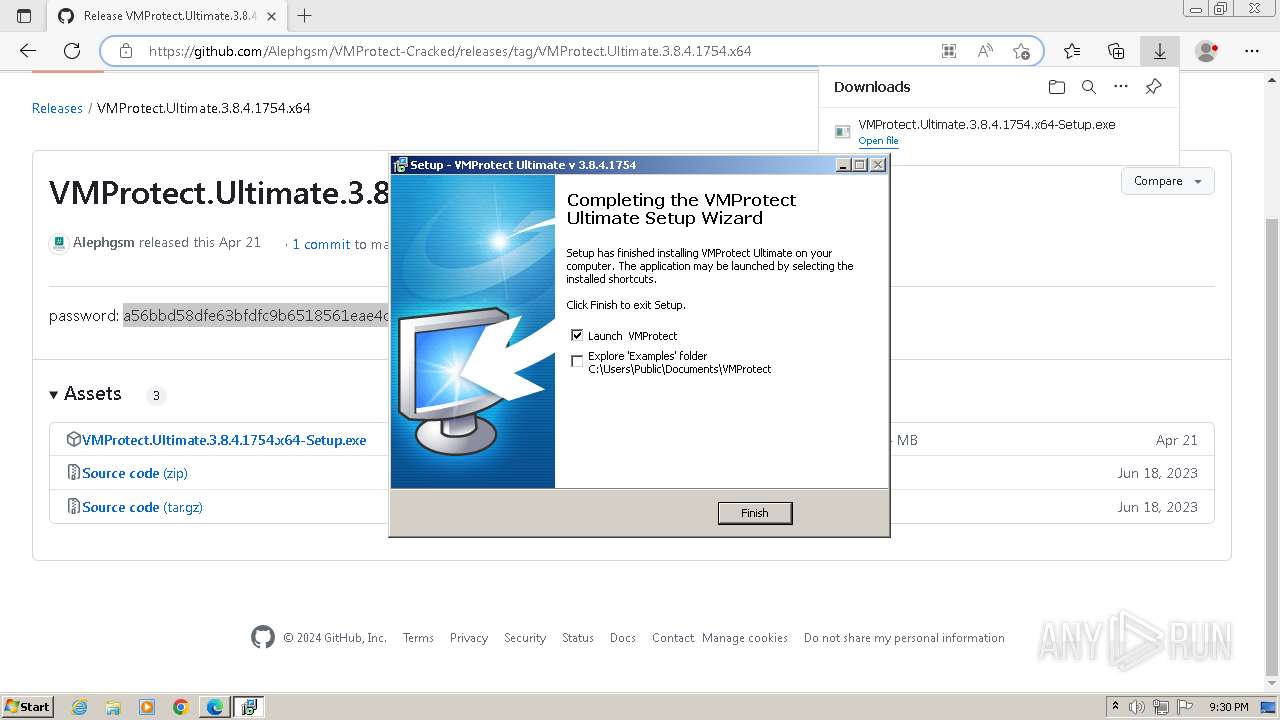This screenshot has width=1280, height=720.
Task: Download Source code (tar.gz)
Action: tap(142, 507)
